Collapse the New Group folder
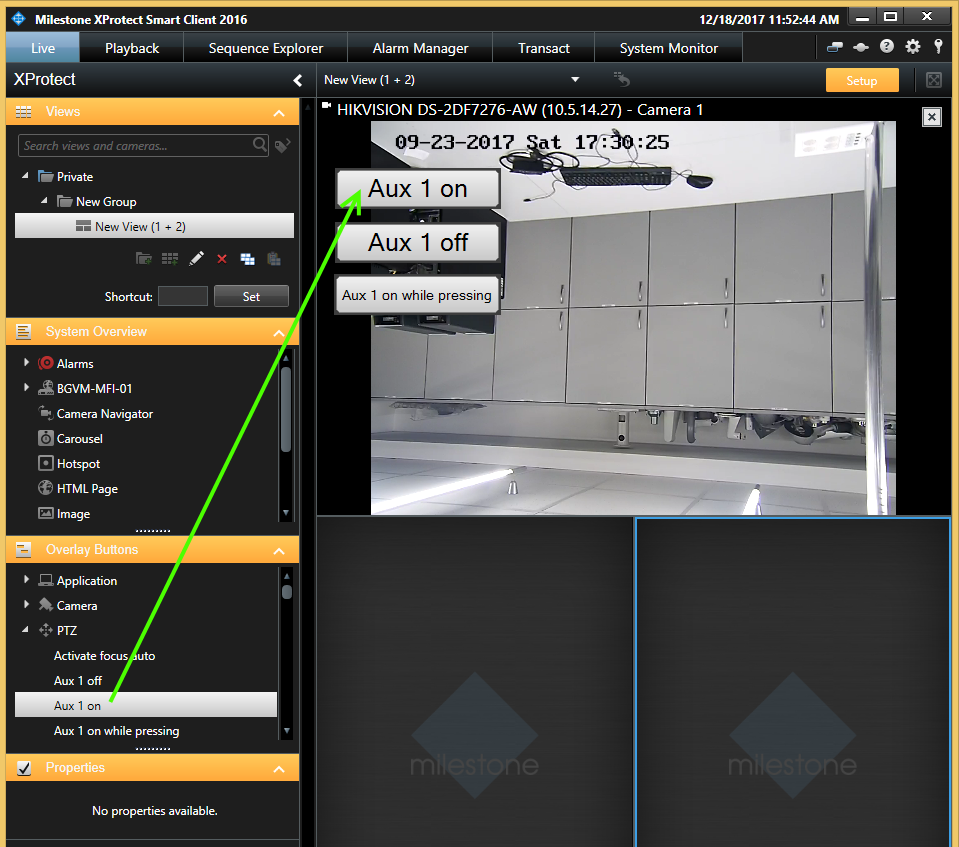 44,201
